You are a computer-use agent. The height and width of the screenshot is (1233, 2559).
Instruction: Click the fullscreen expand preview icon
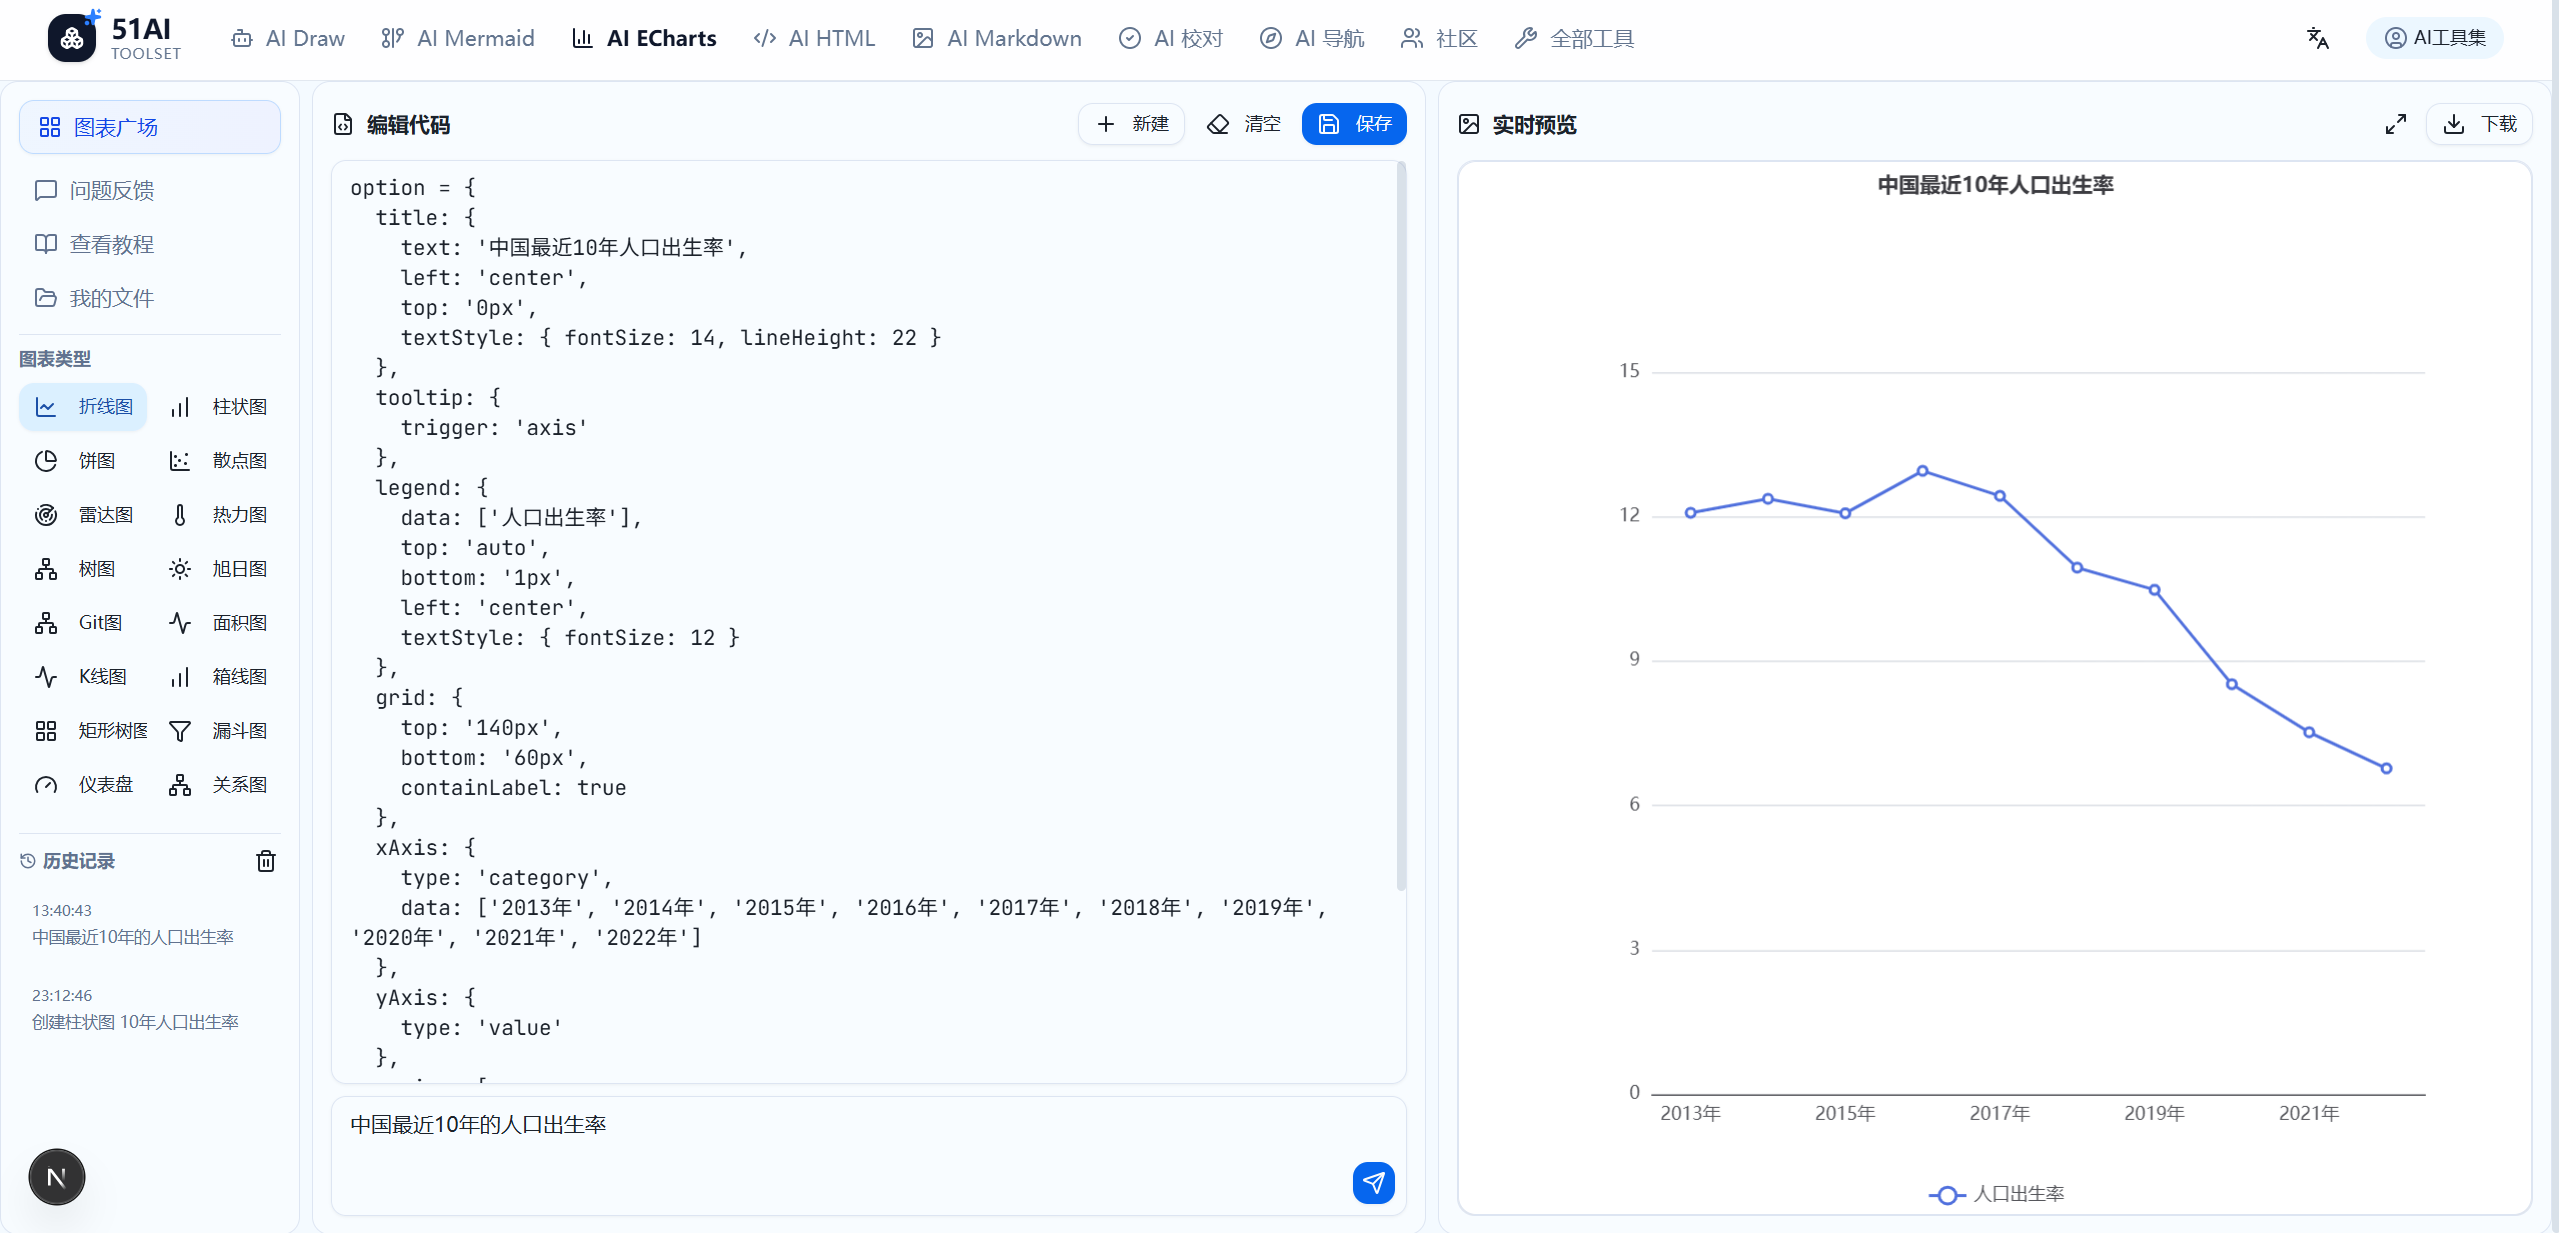(2395, 124)
